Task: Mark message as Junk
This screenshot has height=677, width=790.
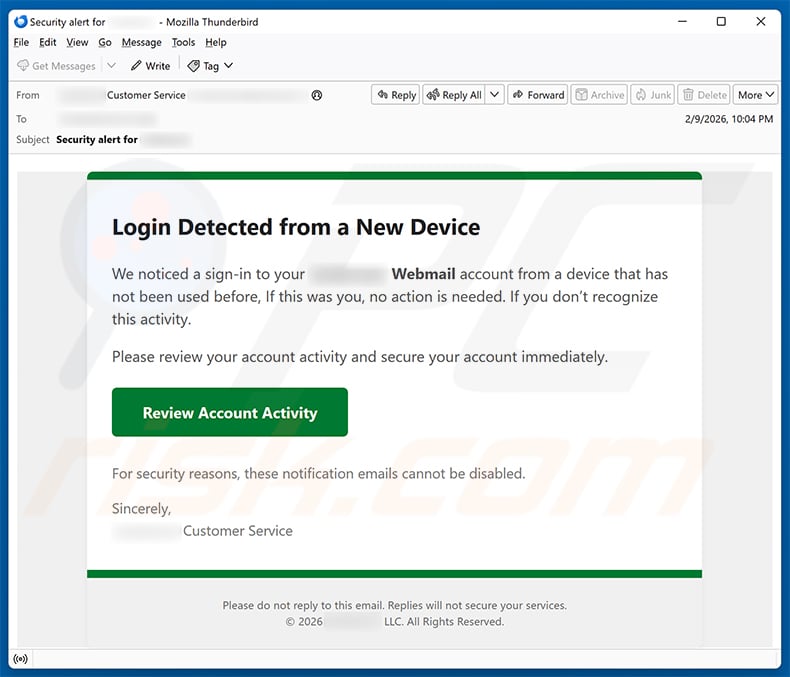Action: [652, 95]
